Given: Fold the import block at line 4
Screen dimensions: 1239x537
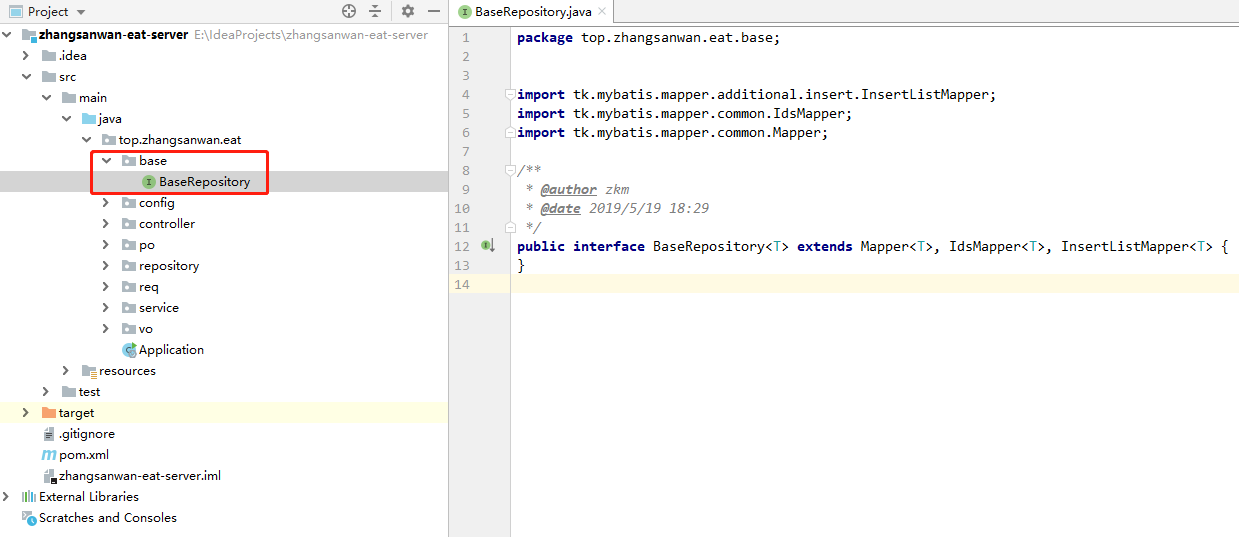Looking at the screenshot, I should coord(510,94).
